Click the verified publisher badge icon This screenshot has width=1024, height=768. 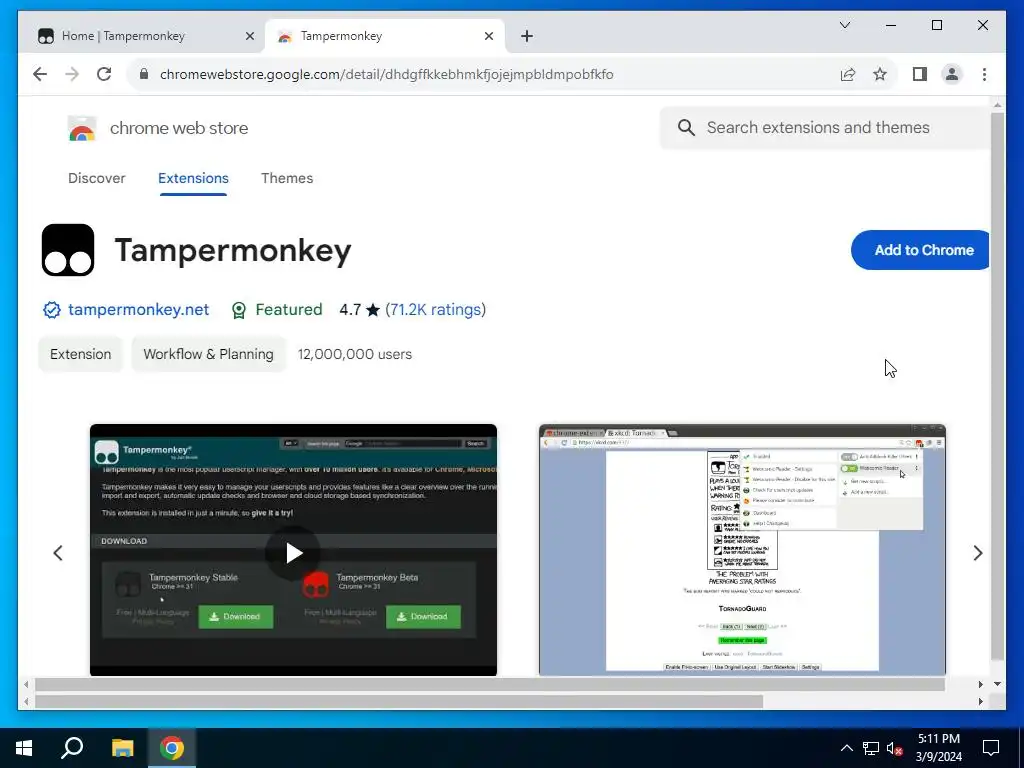[52, 310]
